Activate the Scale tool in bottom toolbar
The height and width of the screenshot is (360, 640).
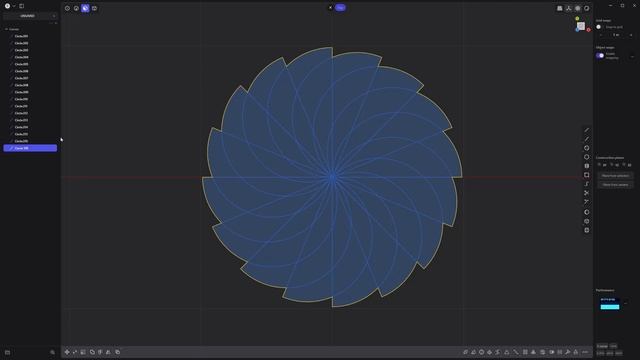tap(83, 352)
